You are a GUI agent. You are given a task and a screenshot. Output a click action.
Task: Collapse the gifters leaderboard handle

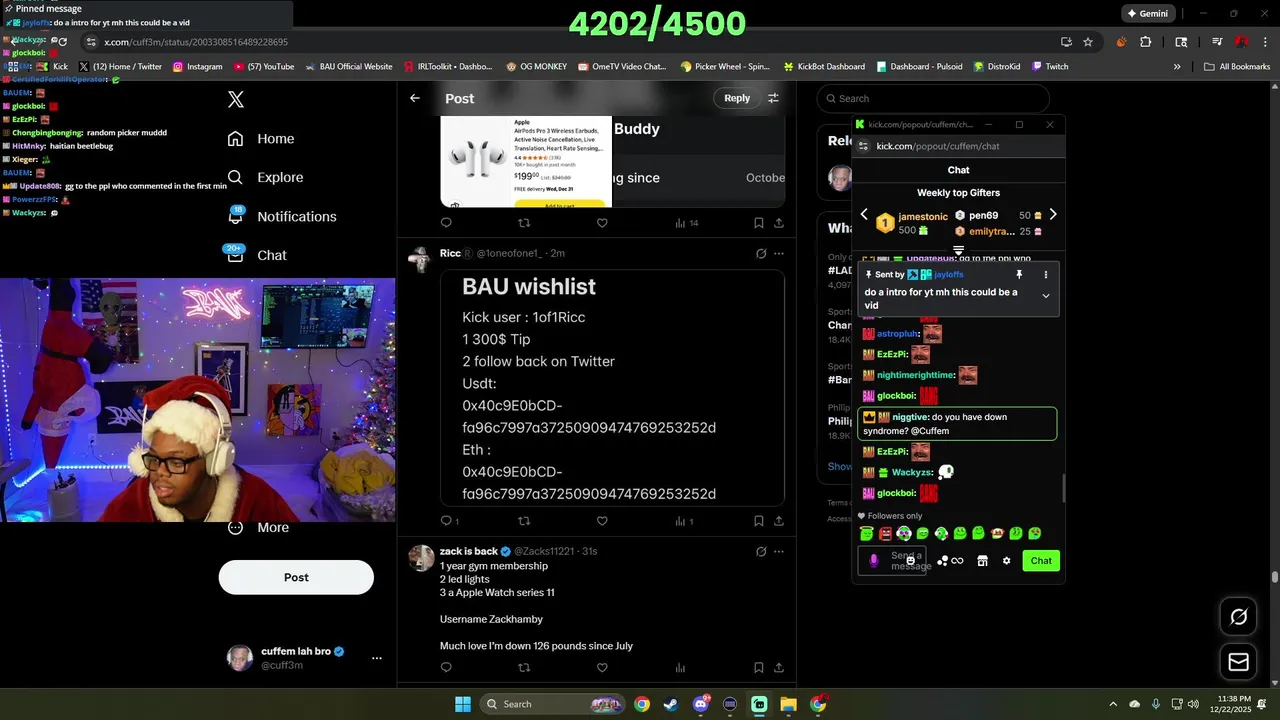pos(958,251)
